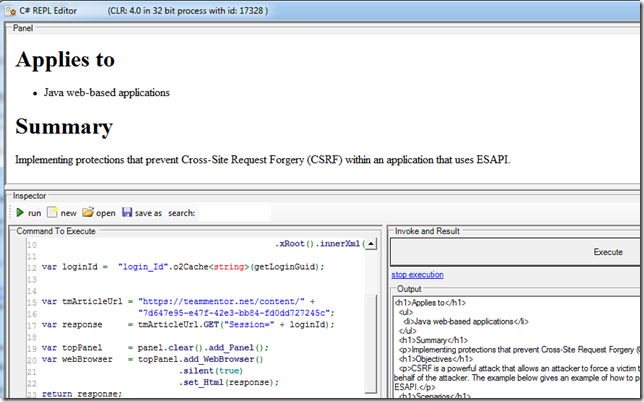
Task: Click the code editor's vertical scrollbar up arrow
Action: pyautogui.click(x=370, y=244)
